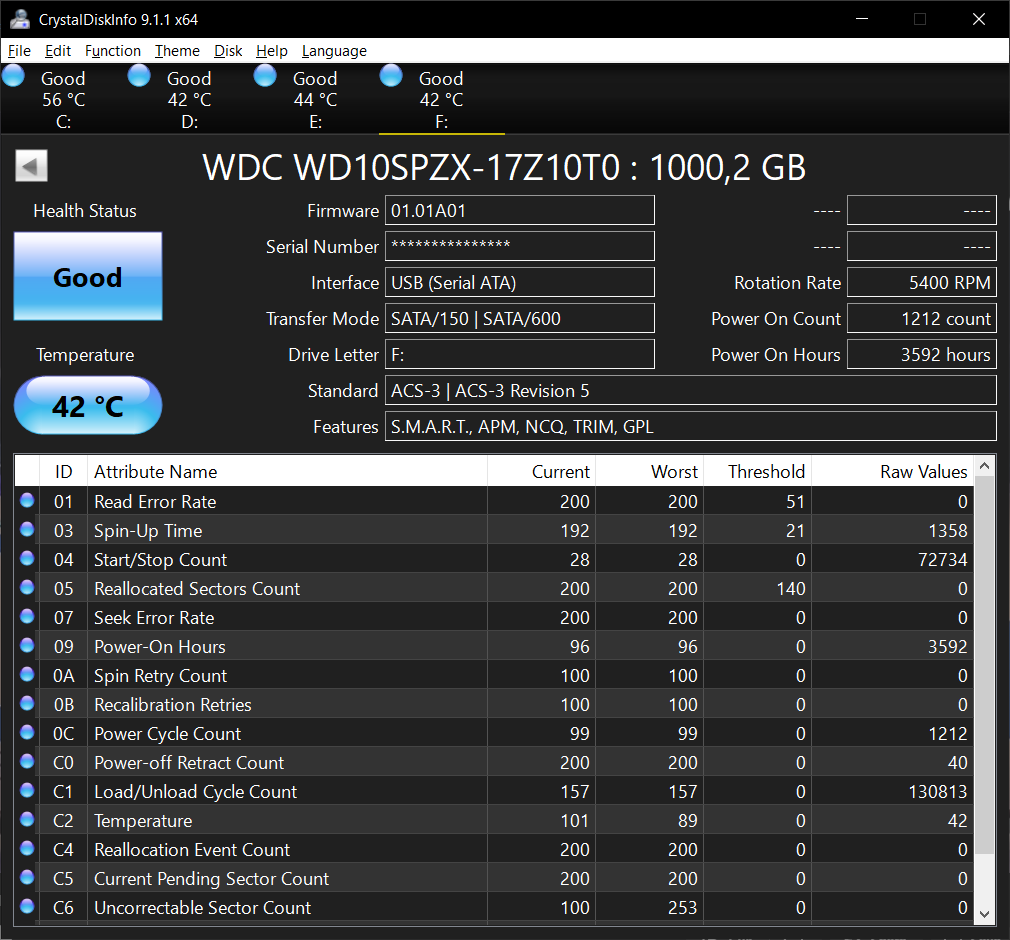Viewport: 1010px width, 940px height.
Task: Open the Theme menu
Action: pyautogui.click(x=177, y=51)
